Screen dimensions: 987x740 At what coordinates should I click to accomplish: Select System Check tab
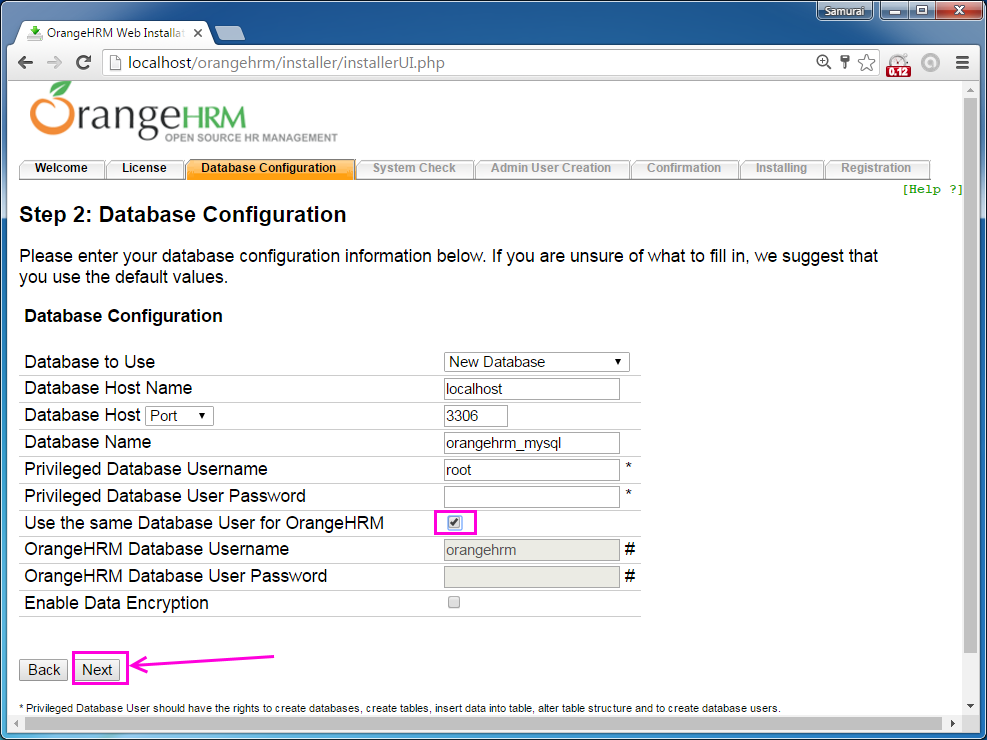[x=414, y=168]
